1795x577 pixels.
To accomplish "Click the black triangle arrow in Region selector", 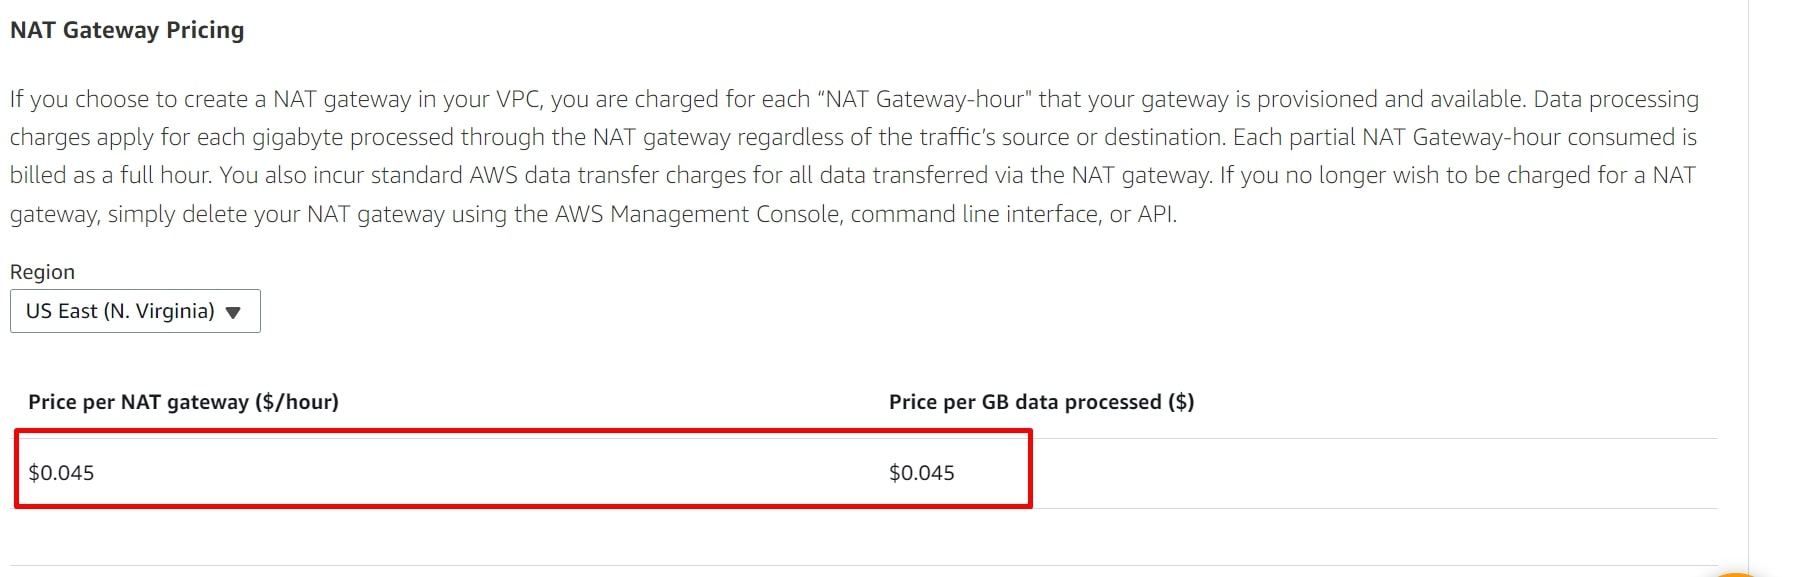I will 233,312.
